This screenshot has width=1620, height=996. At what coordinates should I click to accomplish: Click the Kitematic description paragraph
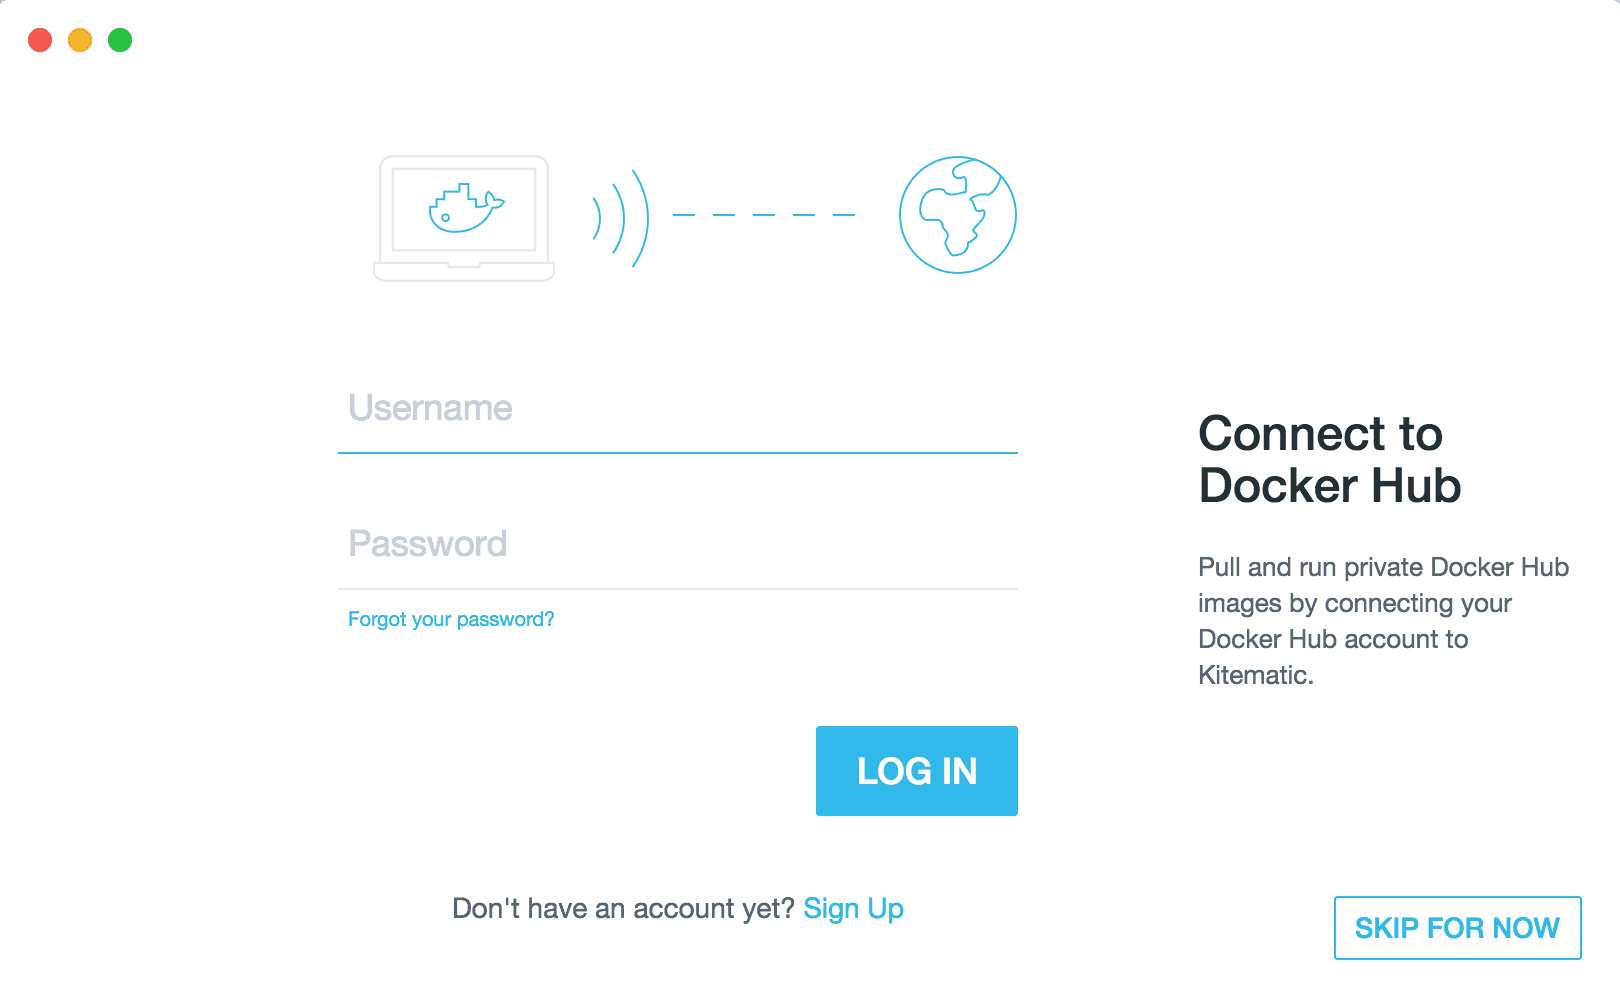[x=1384, y=621]
